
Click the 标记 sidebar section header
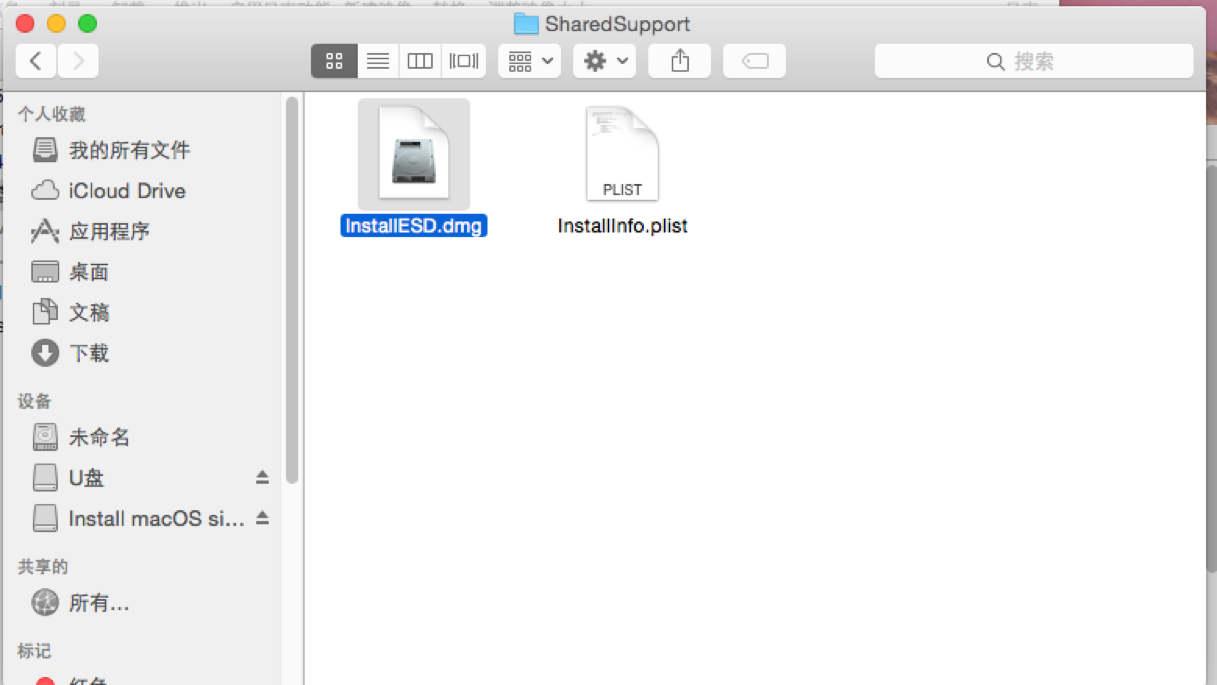point(34,651)
